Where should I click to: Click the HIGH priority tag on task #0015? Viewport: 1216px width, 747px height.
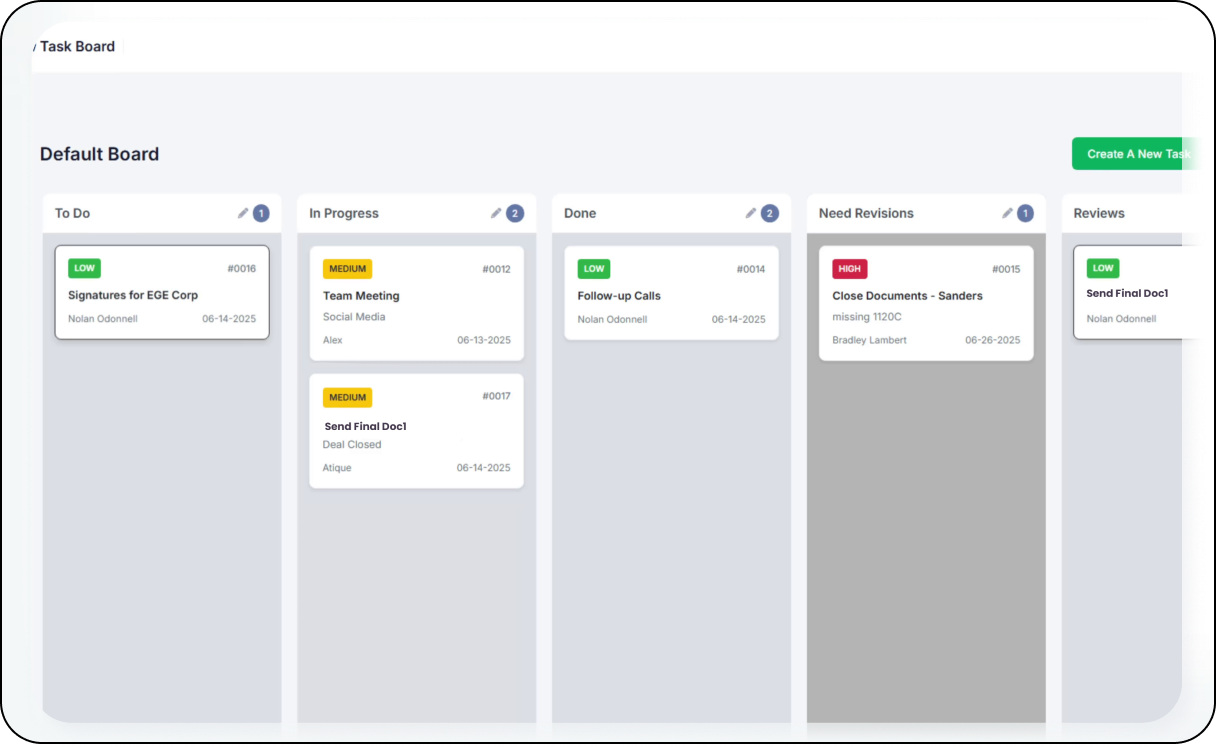pyautogui.click(x=849, y=269)
